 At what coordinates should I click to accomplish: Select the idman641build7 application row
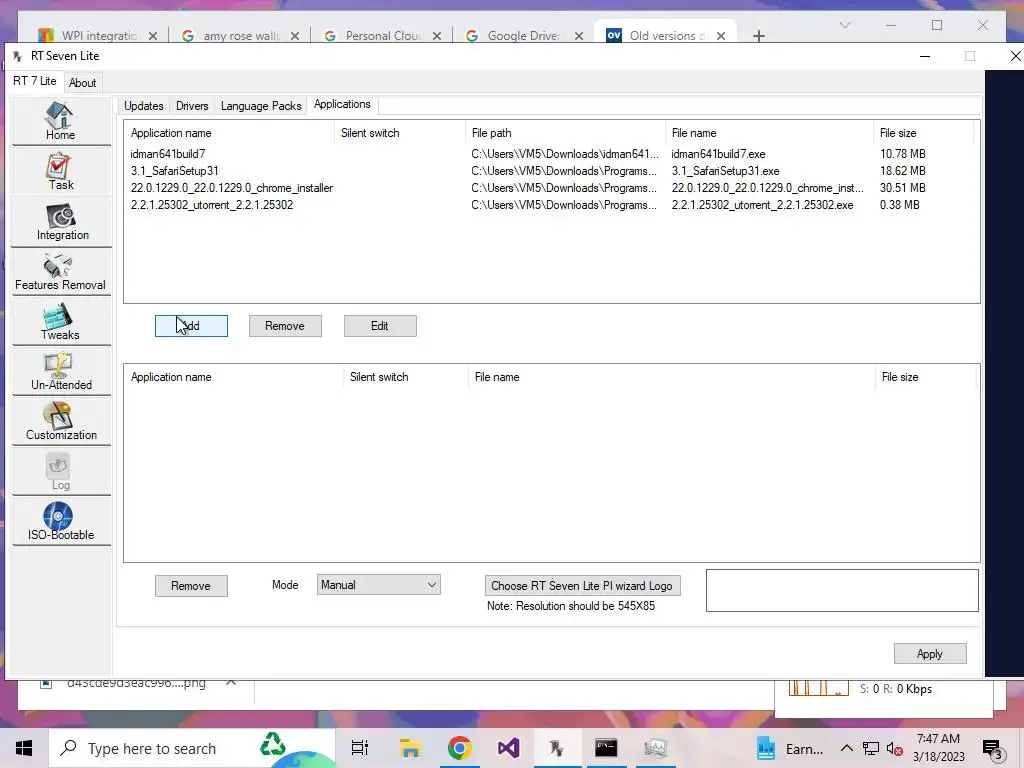pos(551,153)
